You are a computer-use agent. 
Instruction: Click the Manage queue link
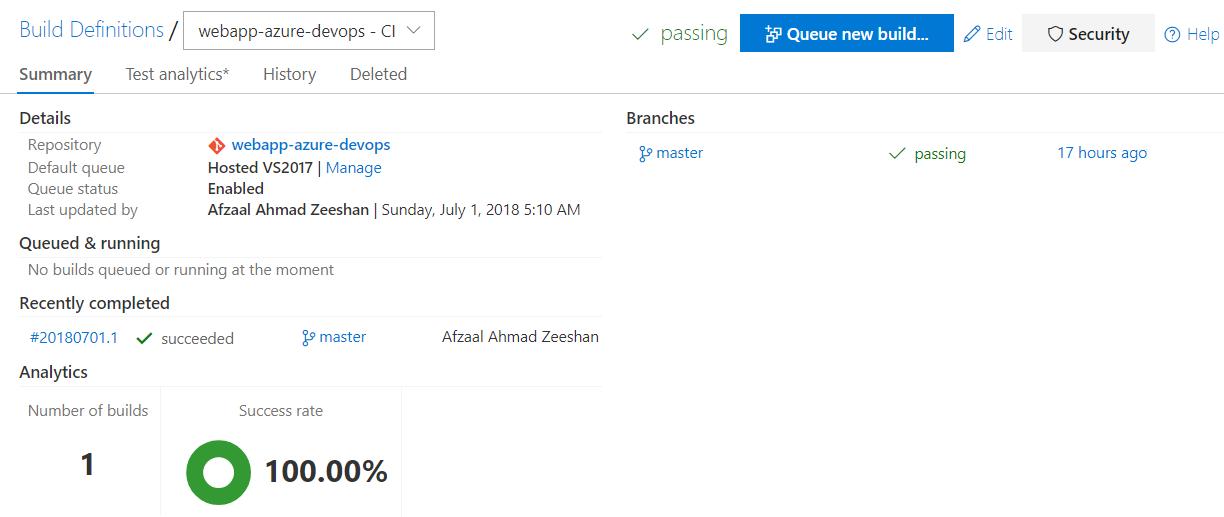(x=353, y=168)
